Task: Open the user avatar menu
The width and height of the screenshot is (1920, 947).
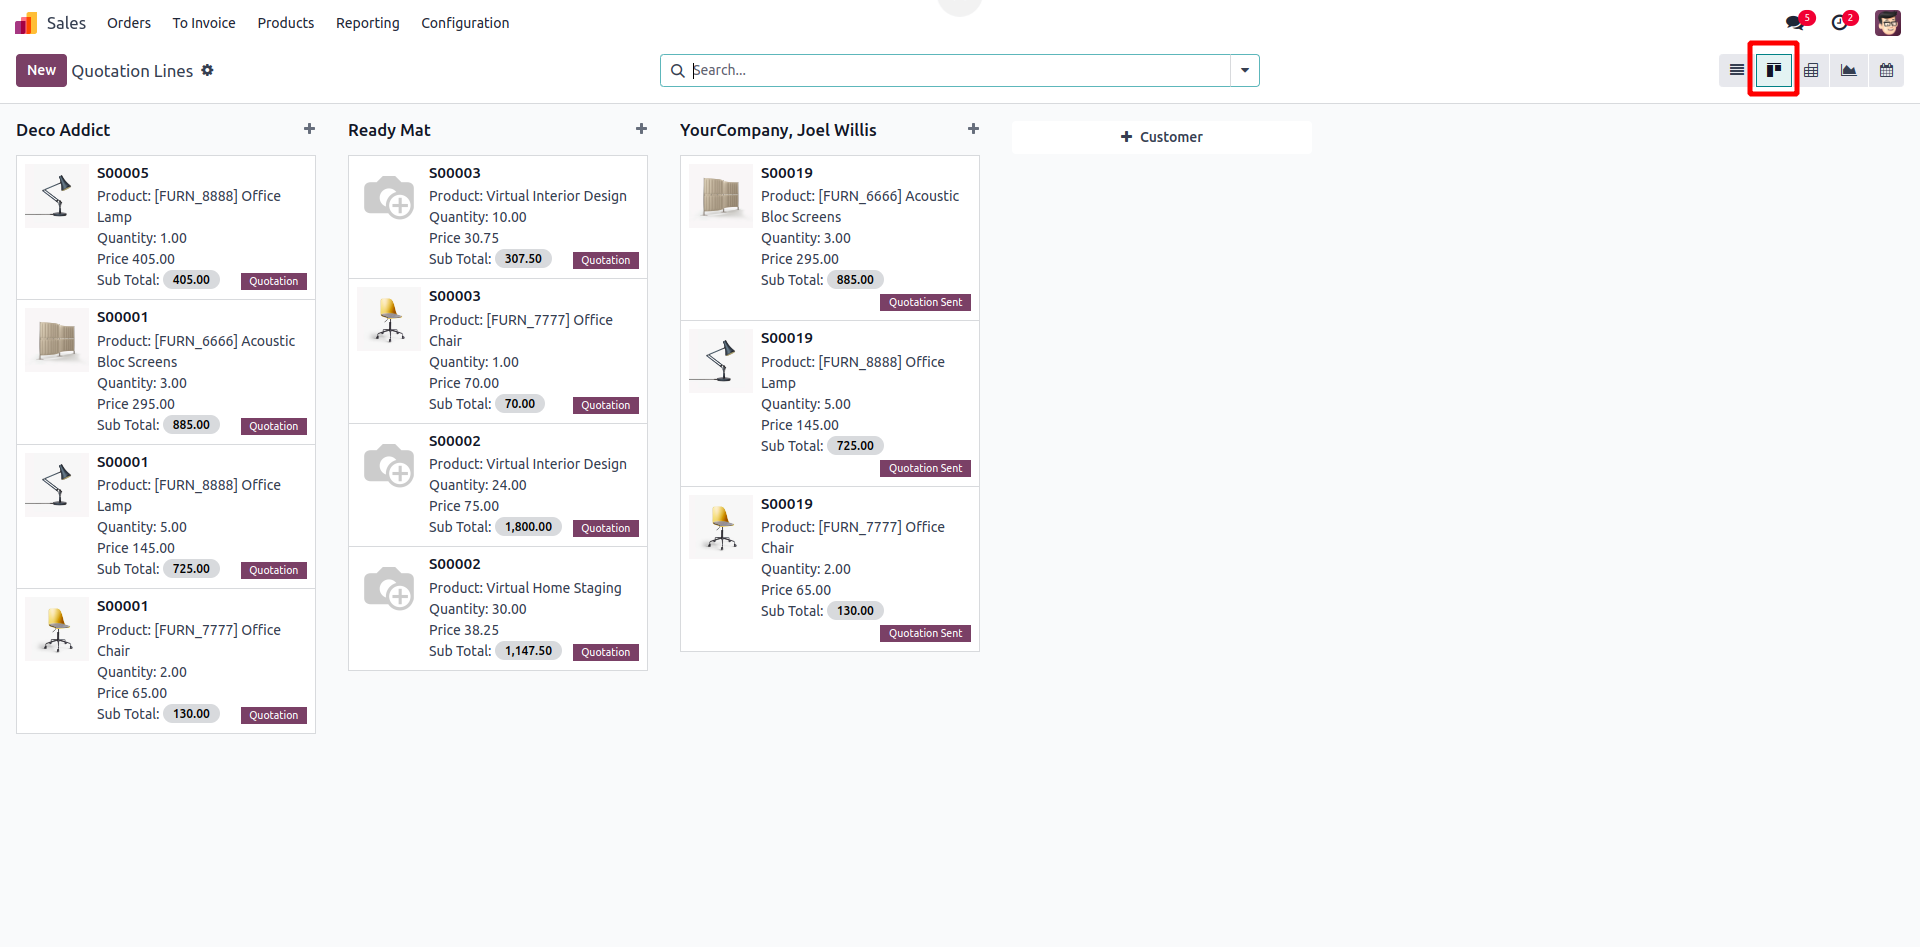Action: (1887, 23)
